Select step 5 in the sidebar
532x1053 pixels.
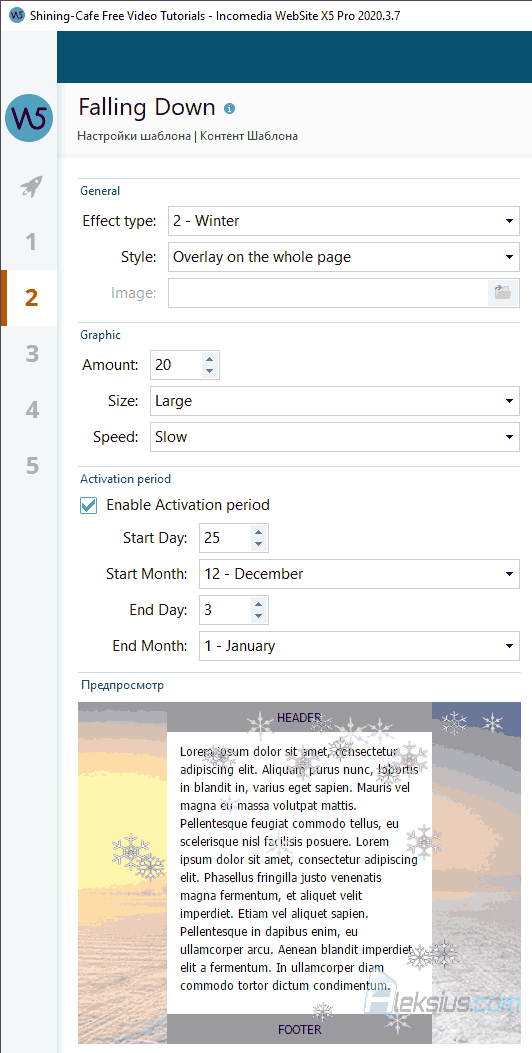click(x=30, y=466)
